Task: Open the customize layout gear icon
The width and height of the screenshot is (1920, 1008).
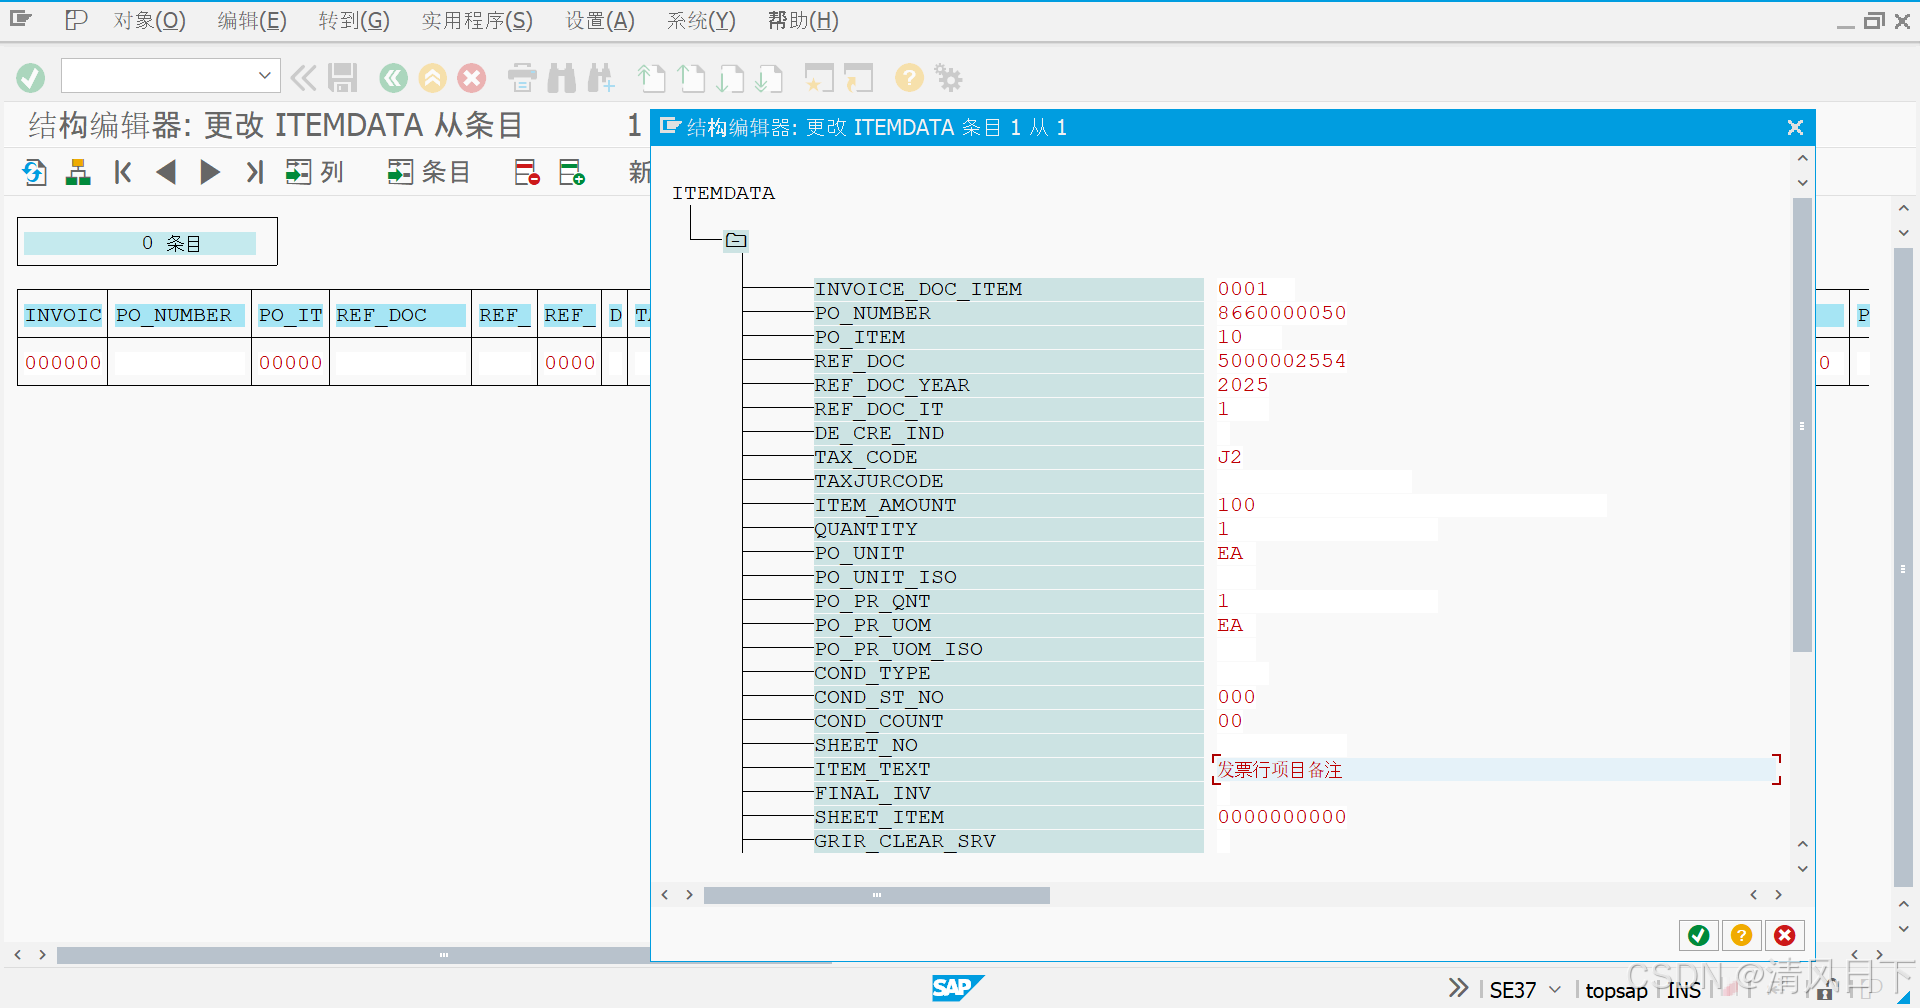Action: [x=948, y=78]
